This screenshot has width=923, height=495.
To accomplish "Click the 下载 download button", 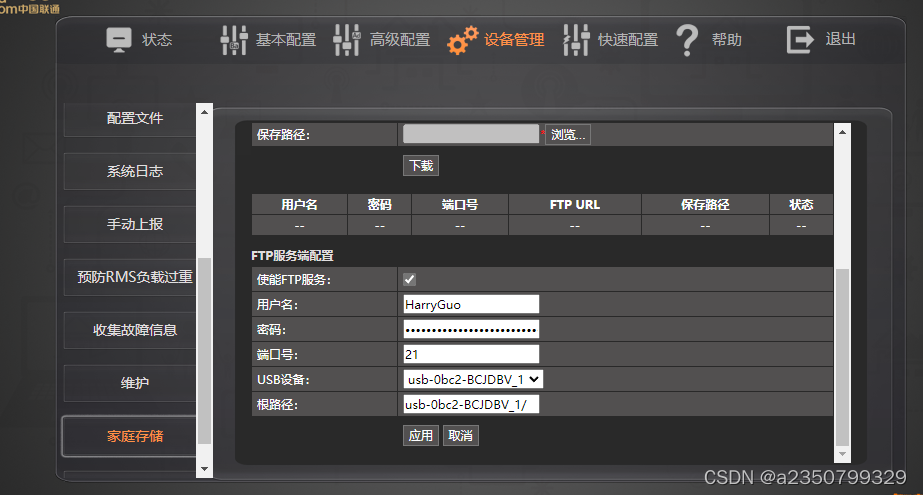I will click(421, 166).
